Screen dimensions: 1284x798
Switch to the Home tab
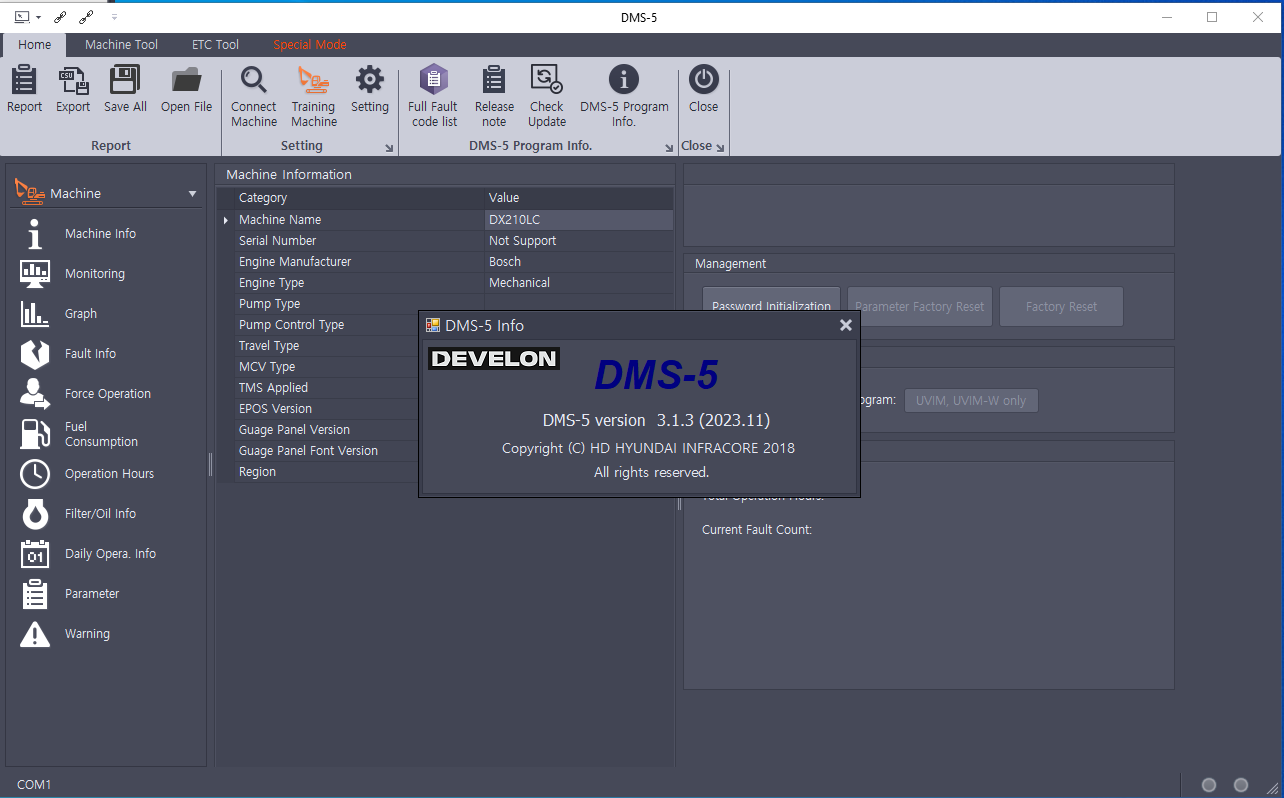(x=34, y=45)
